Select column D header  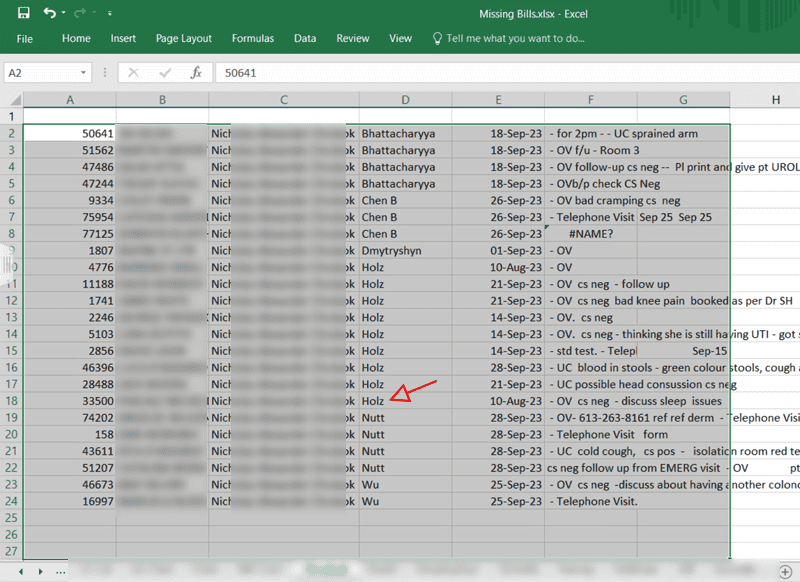point(405,100)
